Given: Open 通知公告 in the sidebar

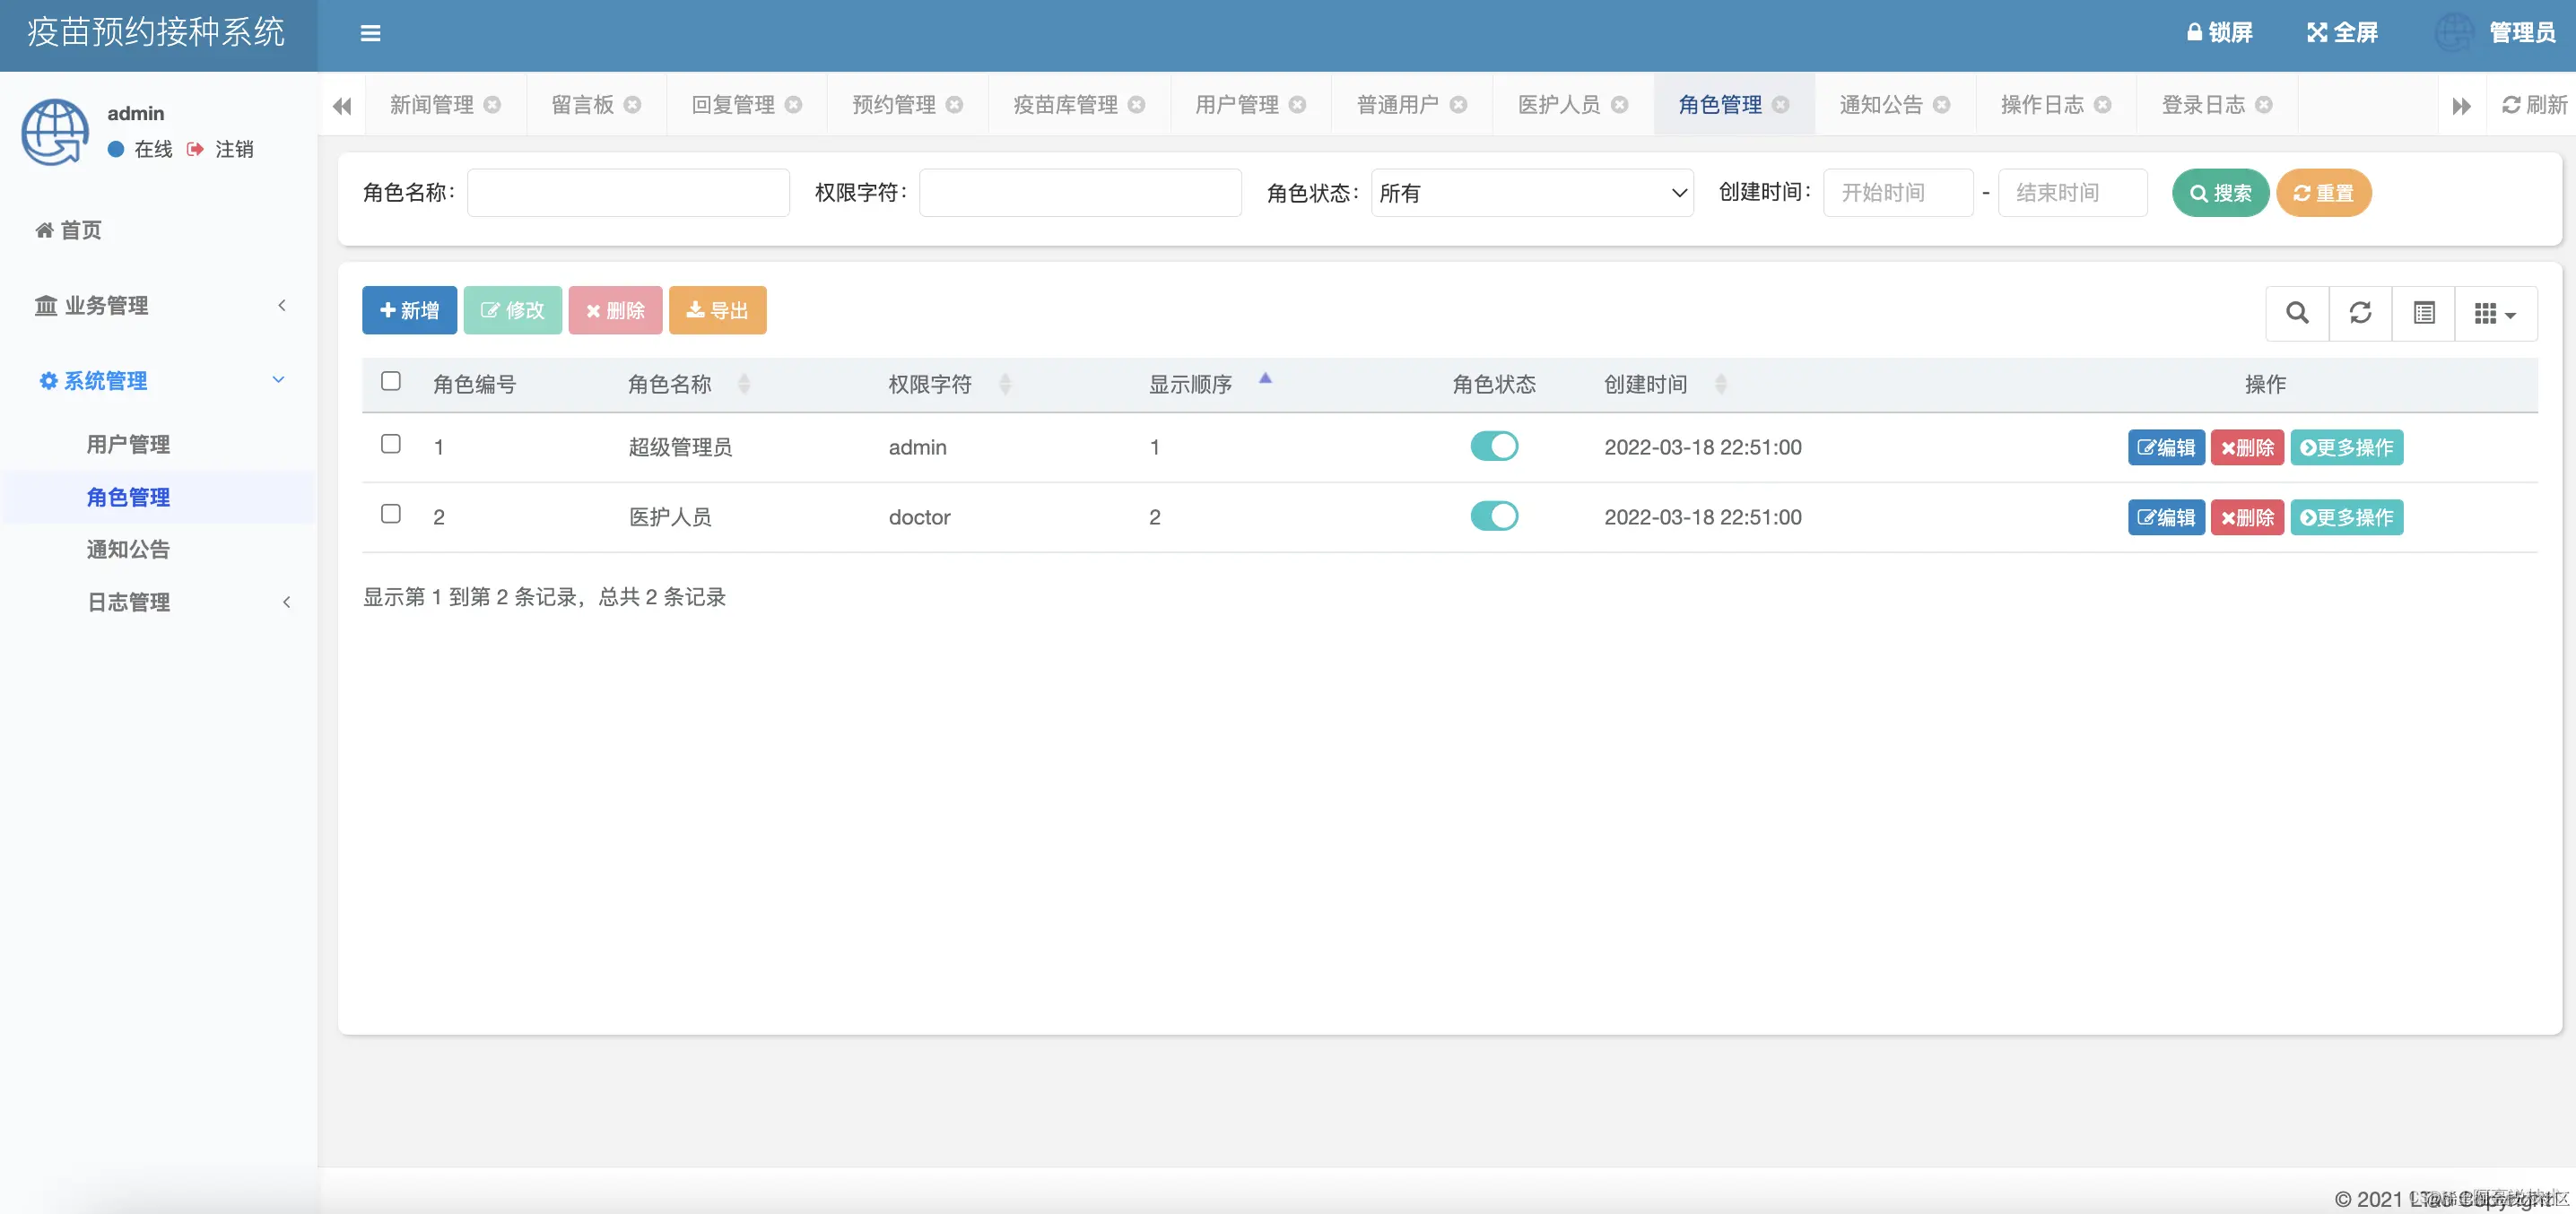Looking at the screenshot, I should pyautogui.click(x=128, y=549).
